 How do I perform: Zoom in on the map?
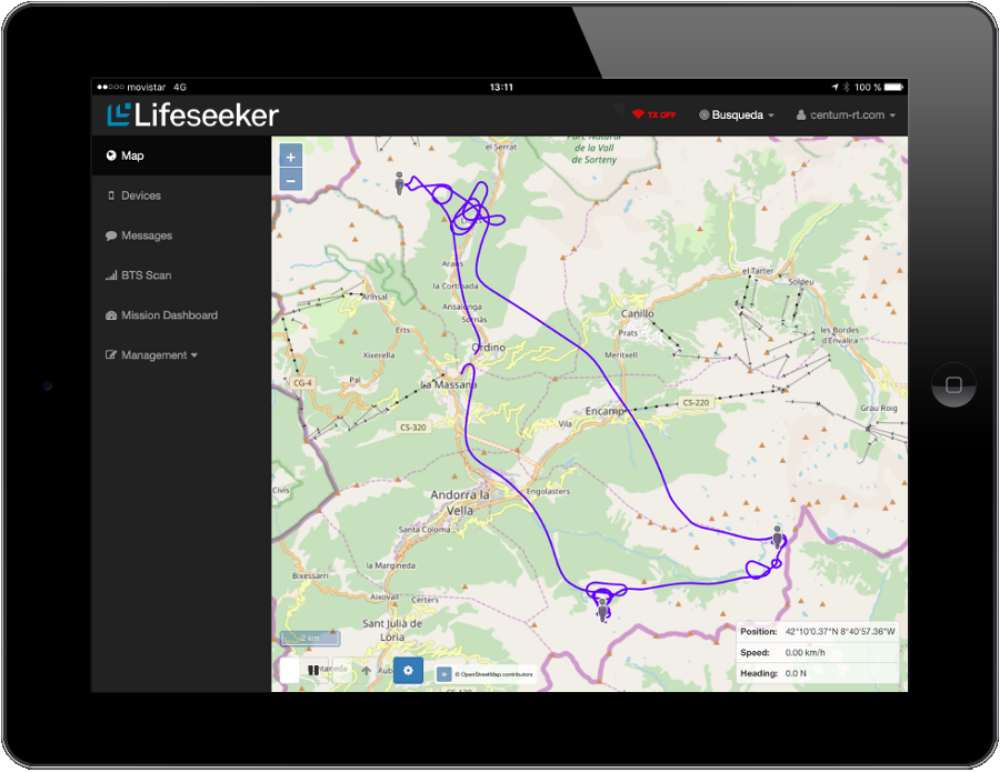pyautogui.click(x=290, y=157)
